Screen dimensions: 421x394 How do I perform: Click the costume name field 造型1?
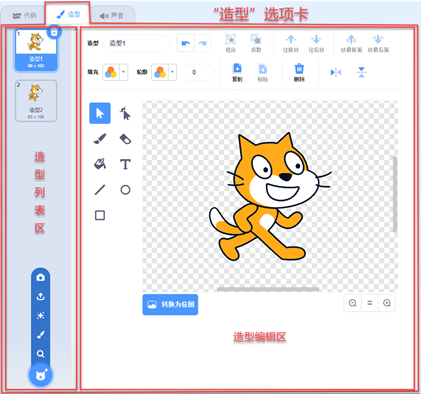136,43
